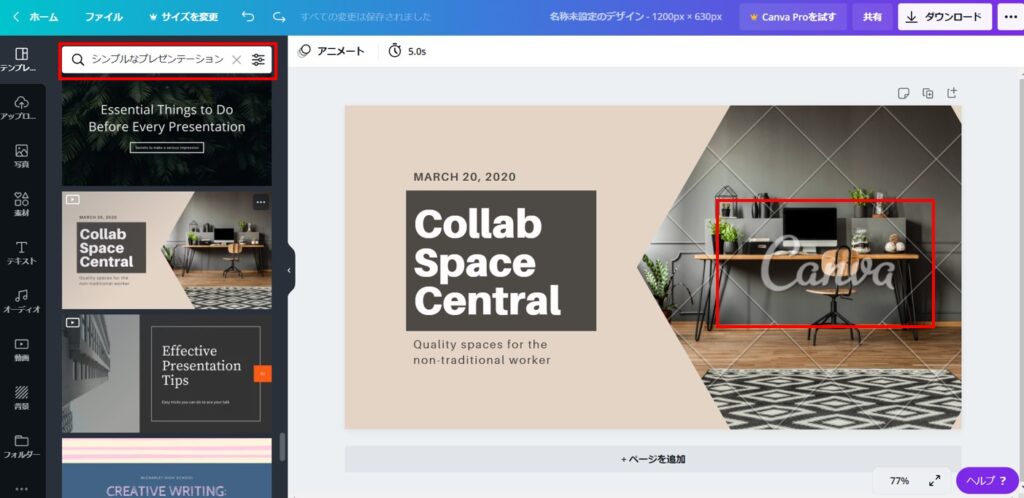The image size is (1024, 498).
Task: Open the 動画 video panel
Action: point(22,349)
